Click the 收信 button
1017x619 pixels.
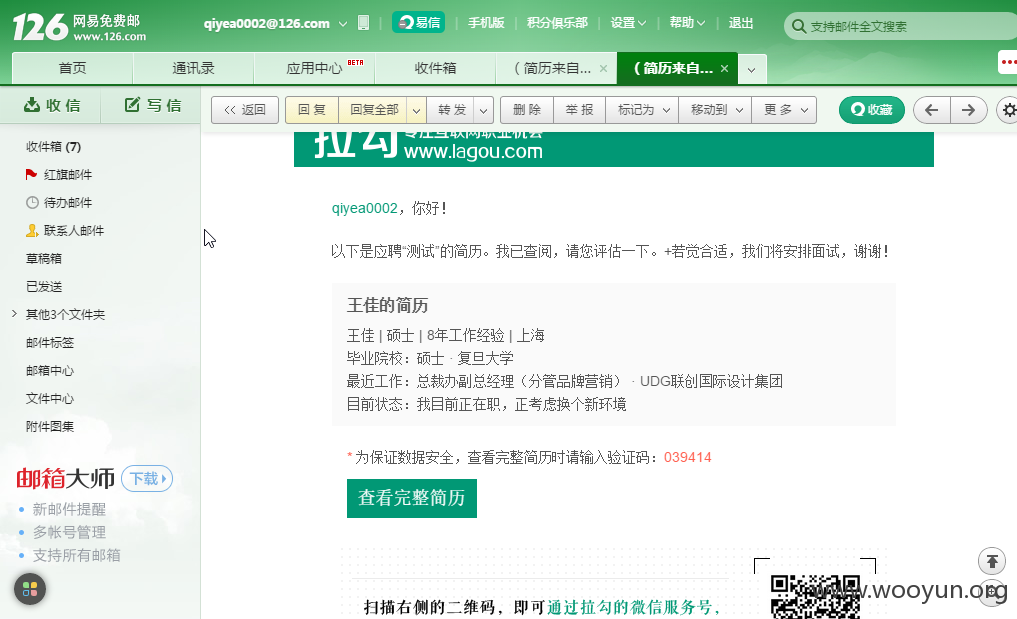click(x=52, y=105)
